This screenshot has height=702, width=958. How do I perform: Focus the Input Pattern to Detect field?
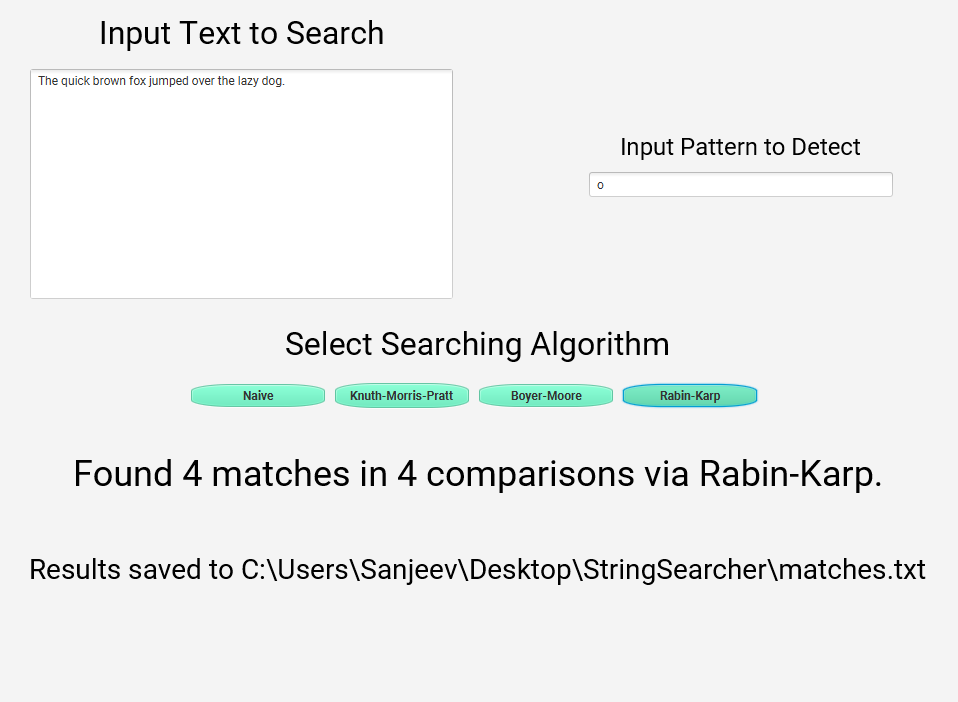coord(740,185)
